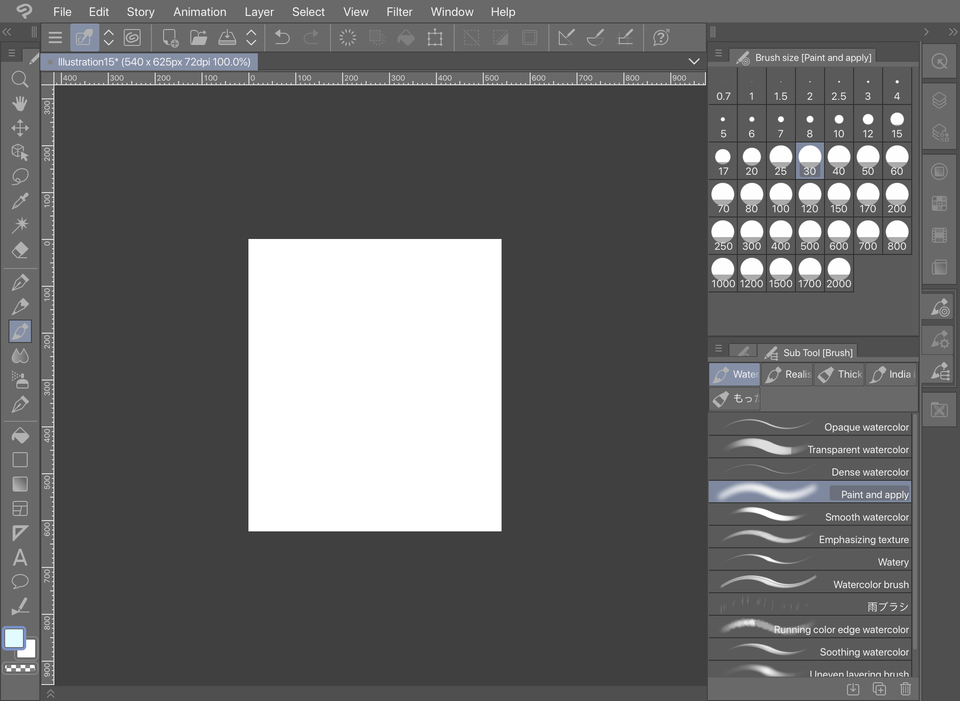Viewport: 960px width, 701px height.
Task: Open the tool palette menu icon
Action: pyautogui.click(x=12, y=53)
